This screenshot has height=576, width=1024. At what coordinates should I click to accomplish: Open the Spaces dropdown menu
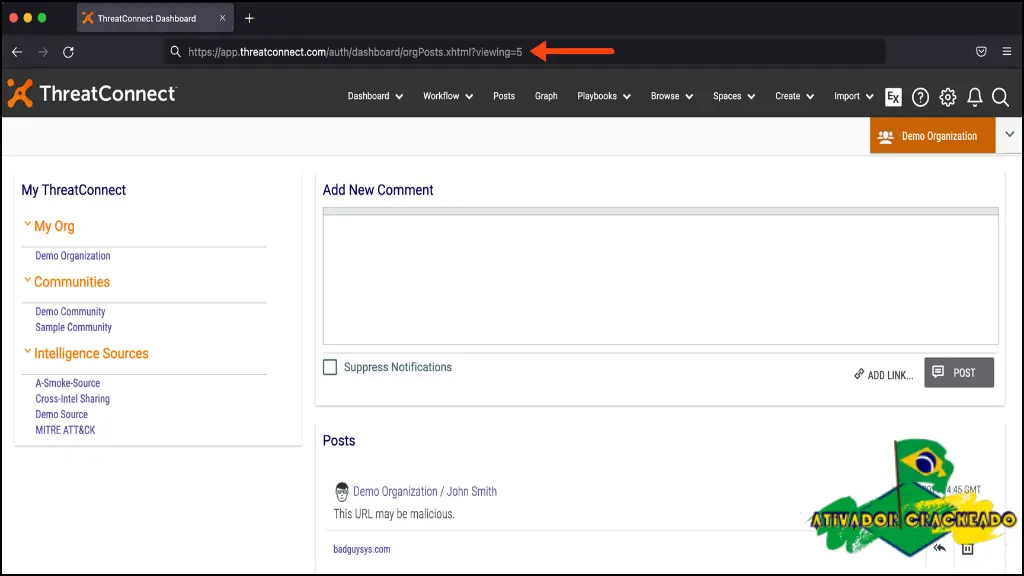733,96
